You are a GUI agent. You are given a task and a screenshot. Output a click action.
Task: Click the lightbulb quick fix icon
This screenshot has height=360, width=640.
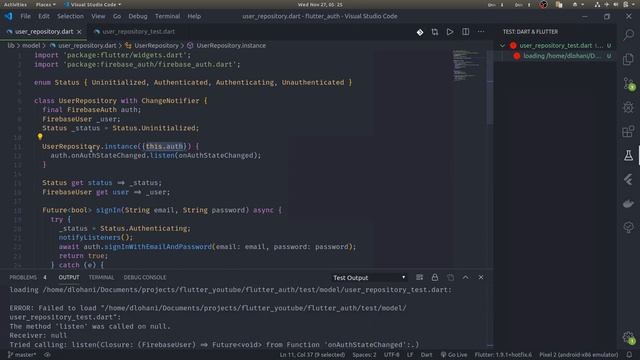[x=40, y=137]
